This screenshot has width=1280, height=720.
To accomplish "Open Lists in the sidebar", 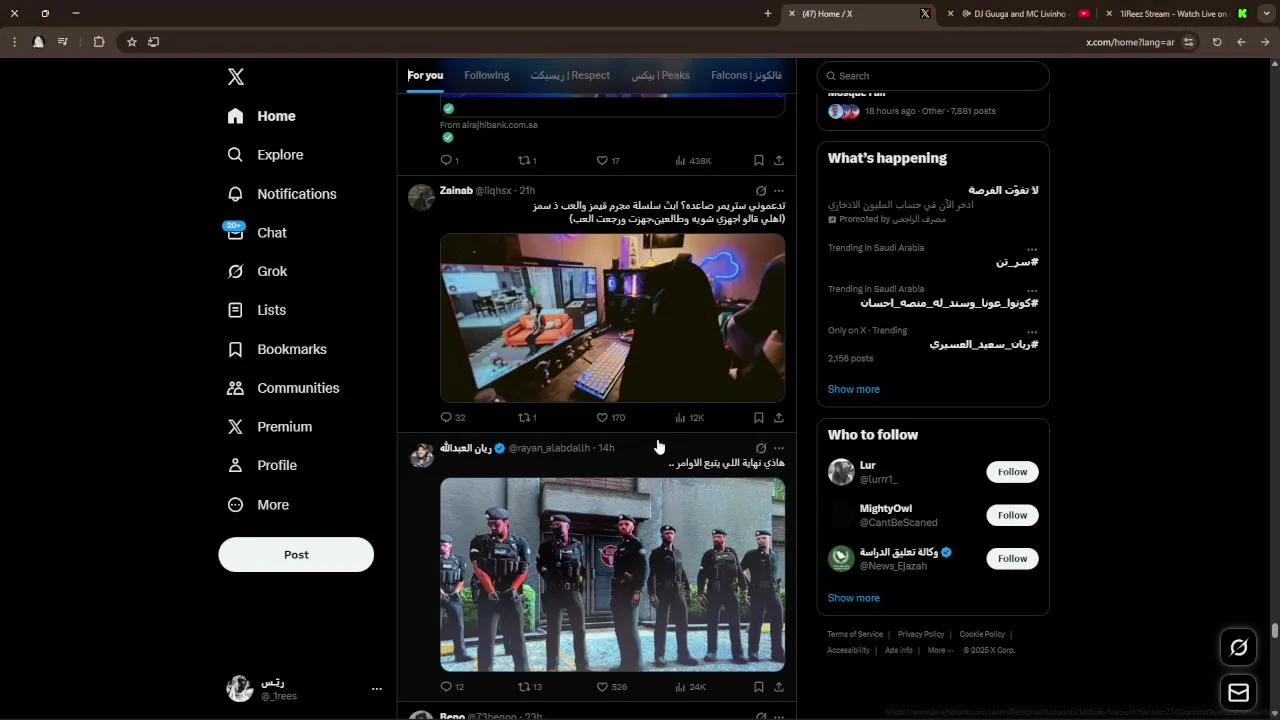I will [258, 310].
